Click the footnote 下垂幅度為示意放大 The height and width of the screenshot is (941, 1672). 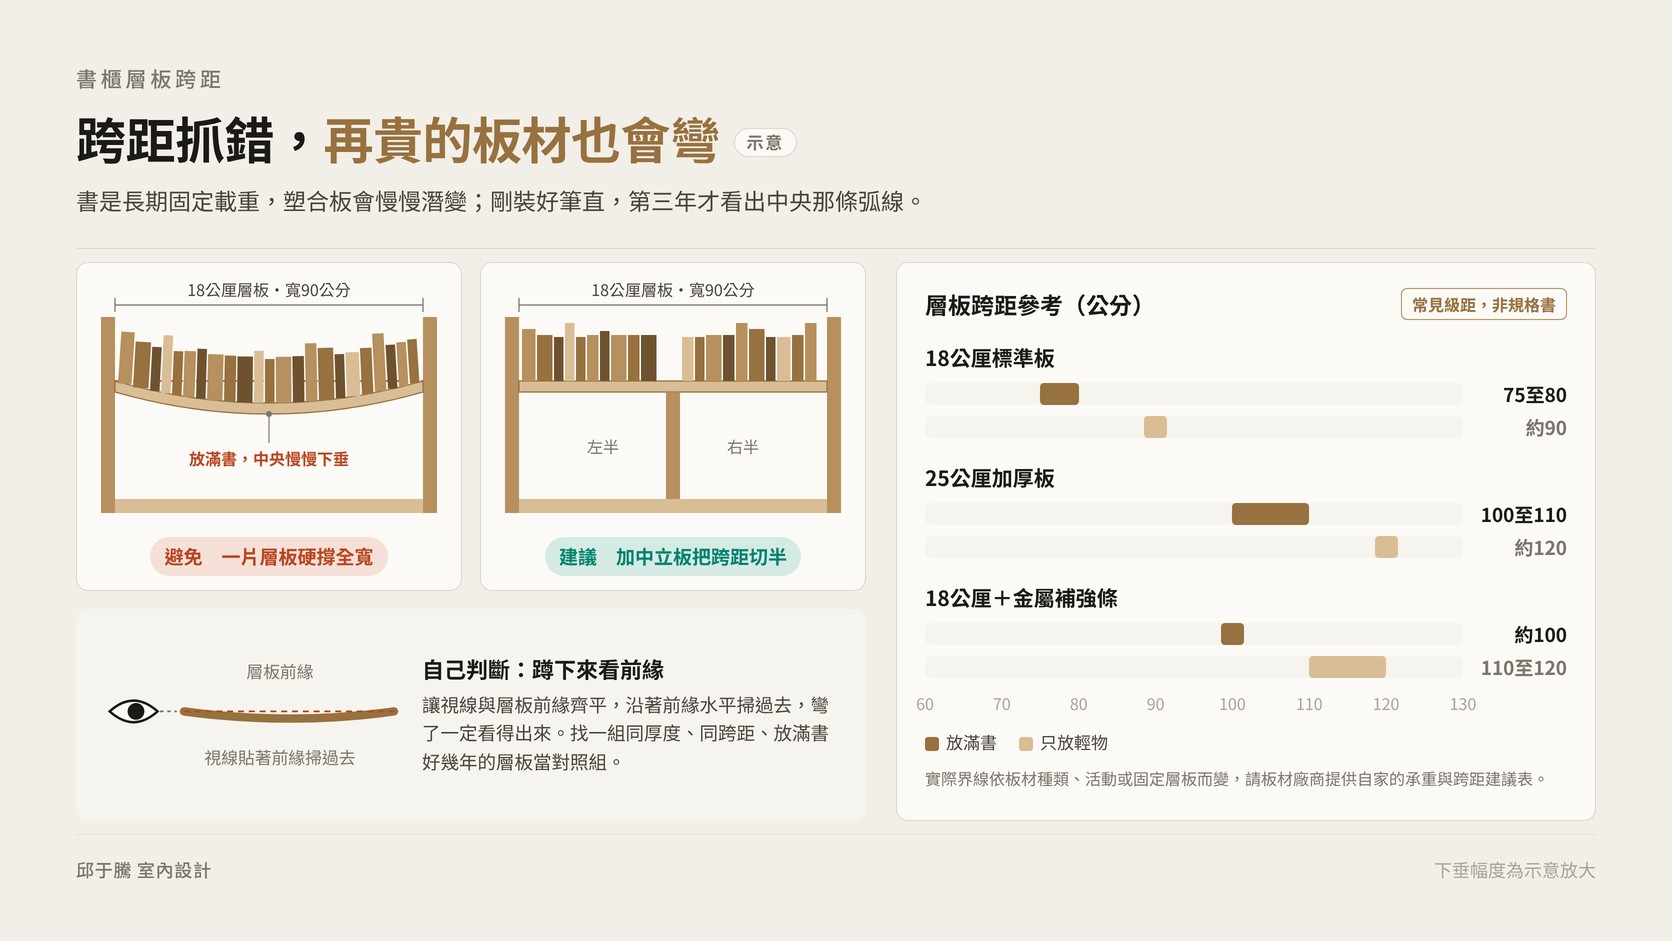point(1515,870)
